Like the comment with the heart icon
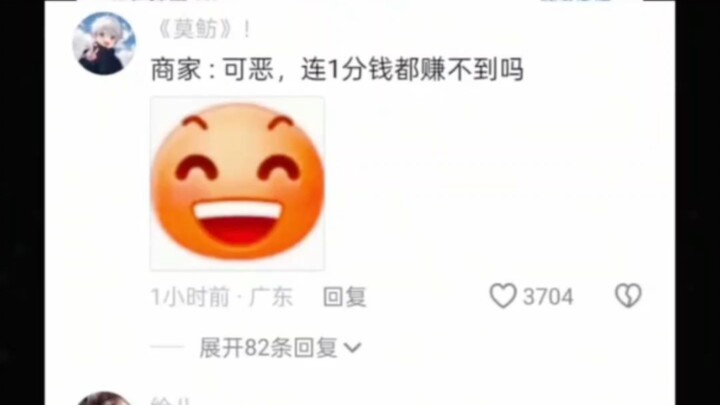720x405 pixels. coord(503,296)
